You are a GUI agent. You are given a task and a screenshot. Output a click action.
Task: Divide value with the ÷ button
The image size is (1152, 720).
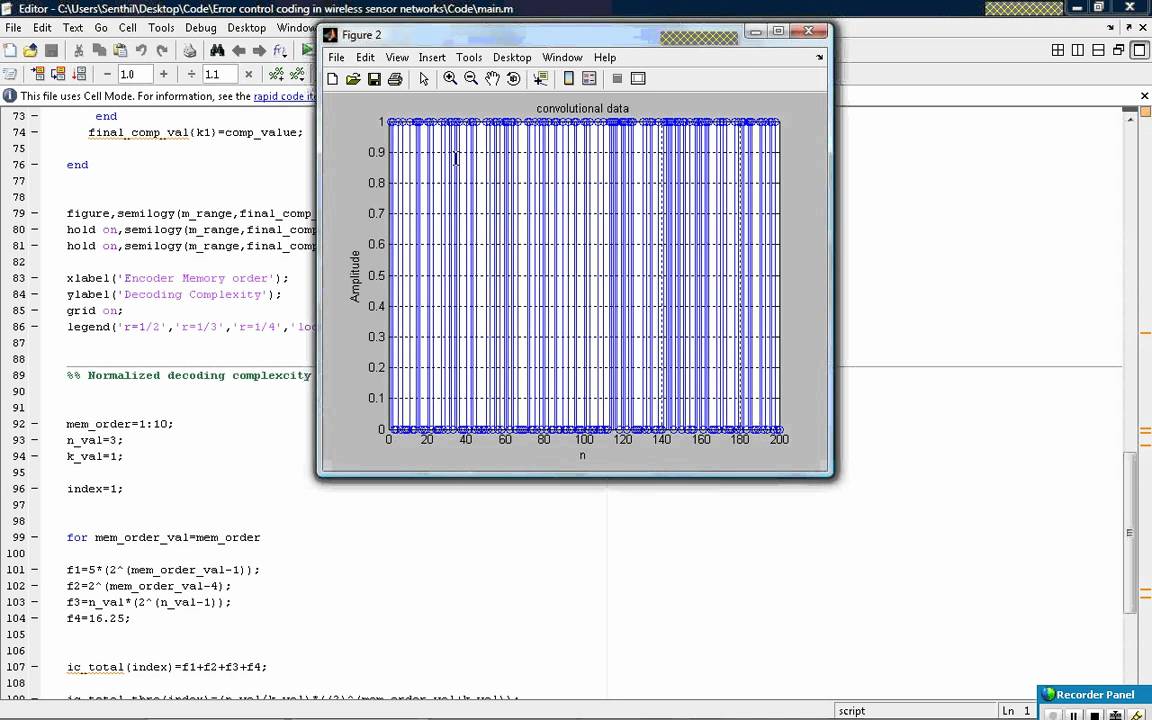(x=191, y=74)
